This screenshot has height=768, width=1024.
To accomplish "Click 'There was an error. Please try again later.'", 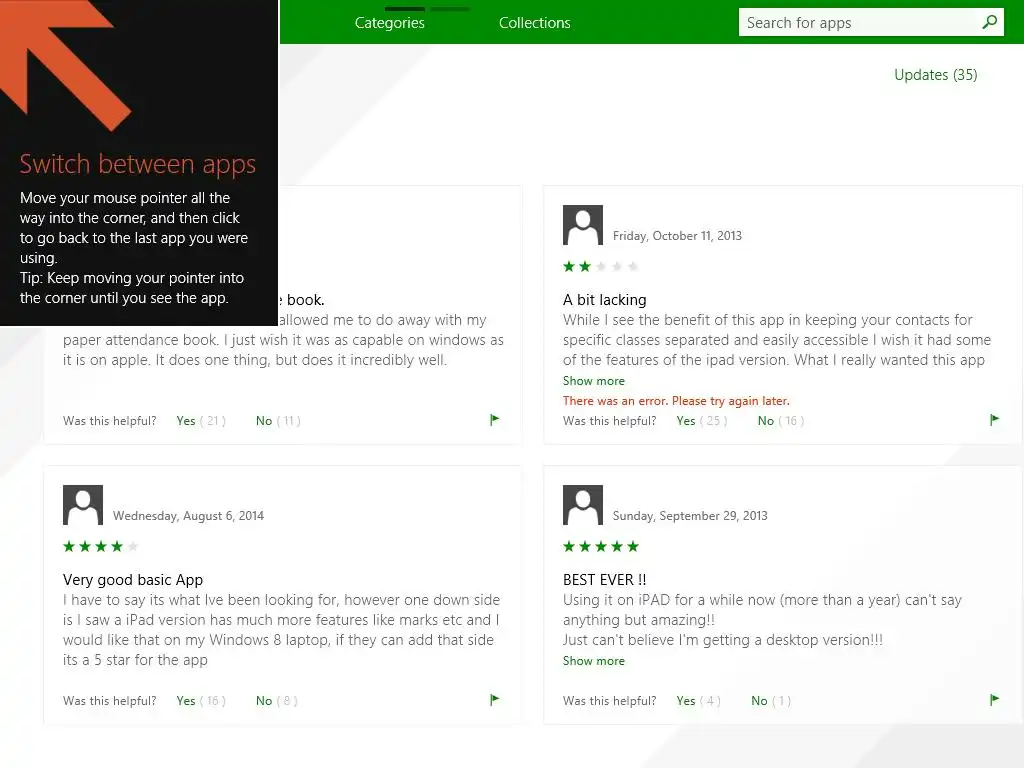I will (676, 401).
